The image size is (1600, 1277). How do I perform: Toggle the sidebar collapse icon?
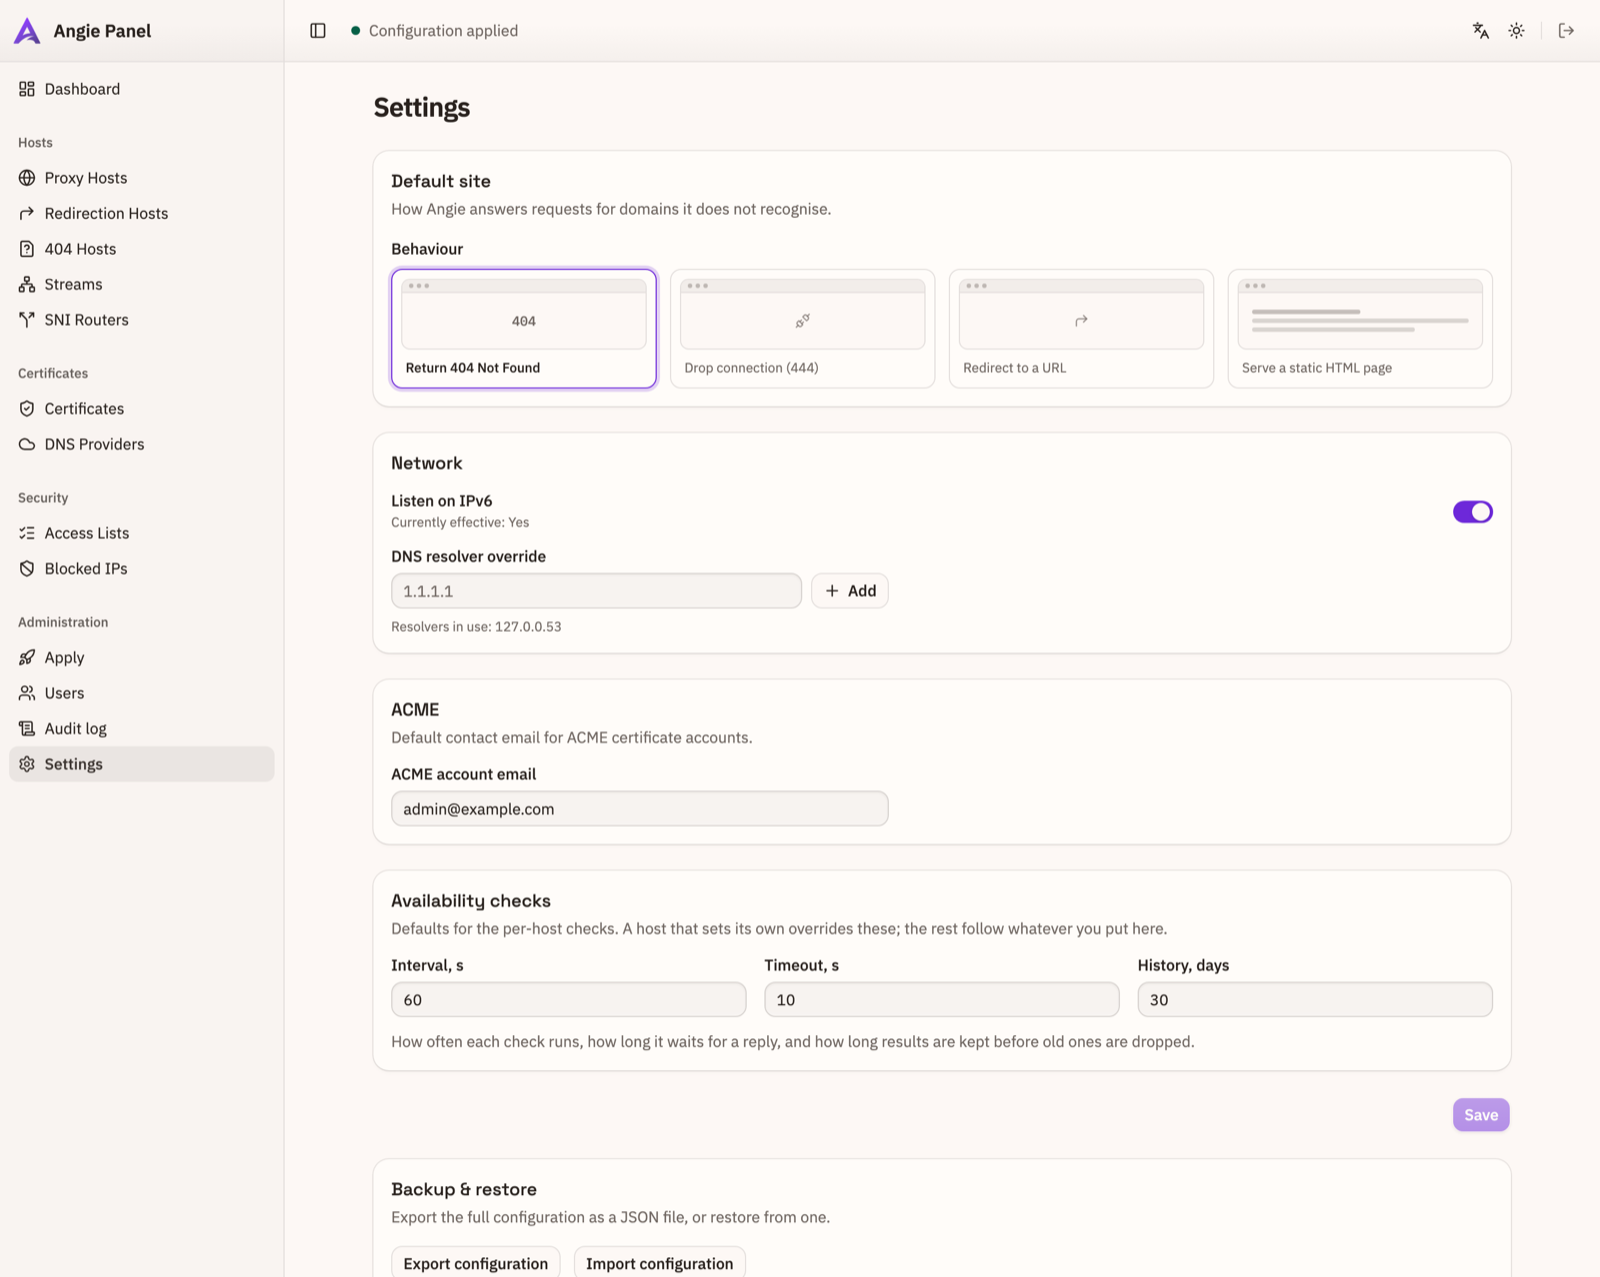point(318,31)
